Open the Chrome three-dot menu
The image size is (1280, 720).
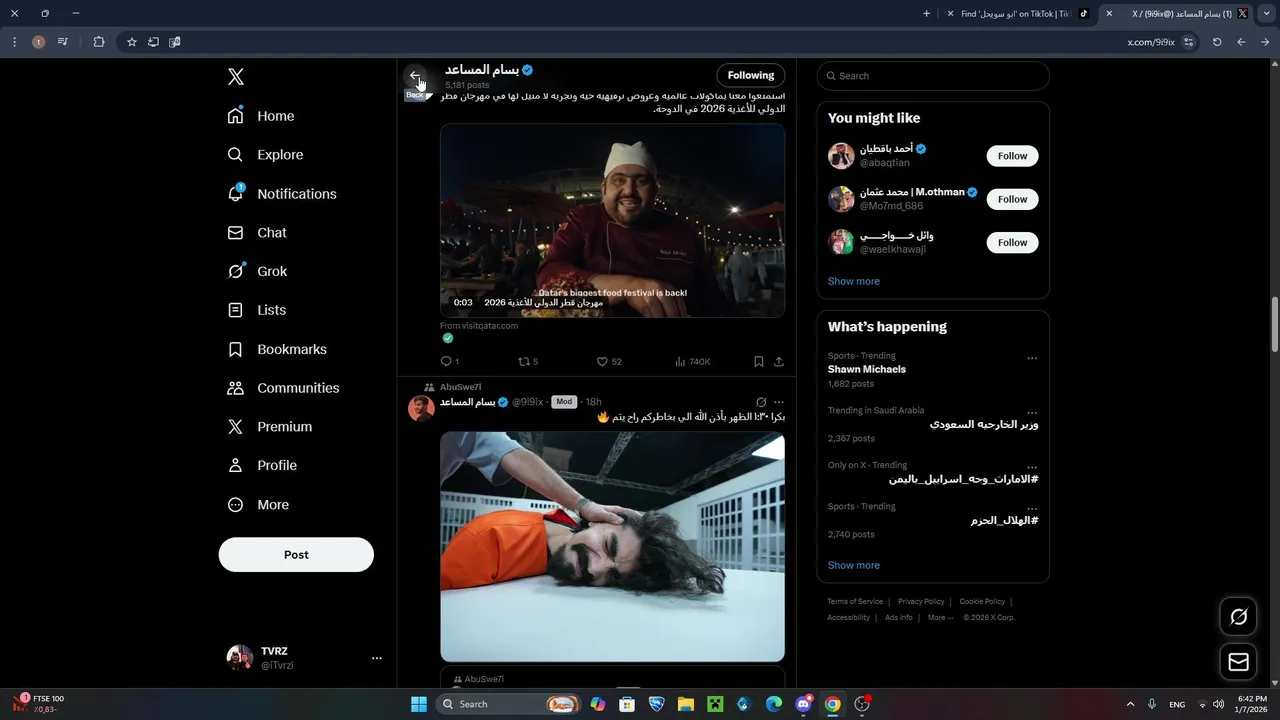(x=15, y=42)
